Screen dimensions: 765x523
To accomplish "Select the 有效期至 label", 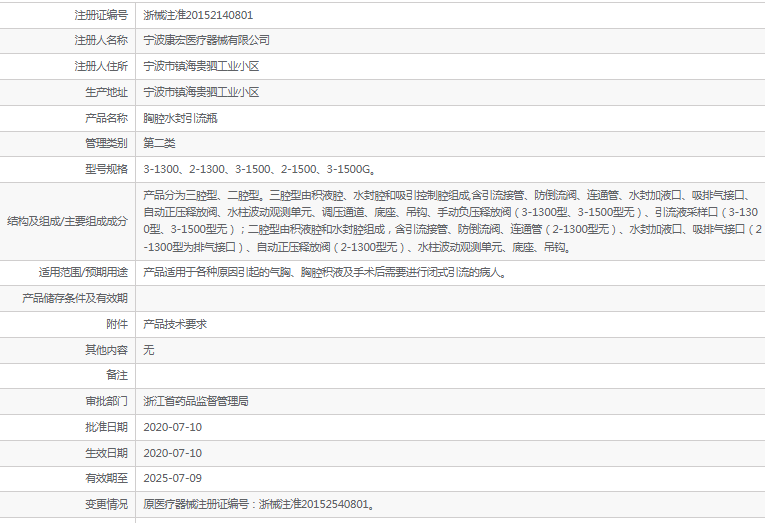I will point(106,478).
